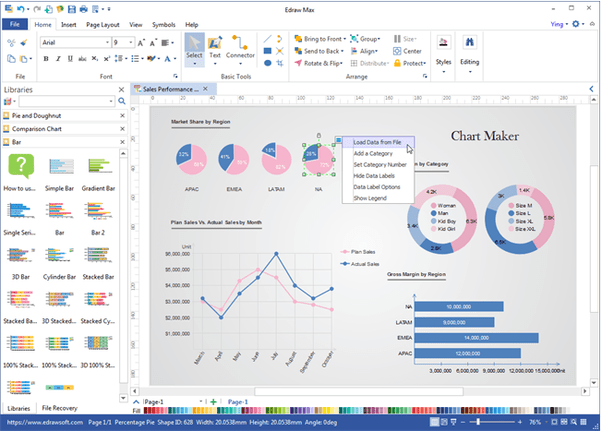The image size is (602, 431).
Task: Click the Protect lock icon
Action: [x=397, y=63]
